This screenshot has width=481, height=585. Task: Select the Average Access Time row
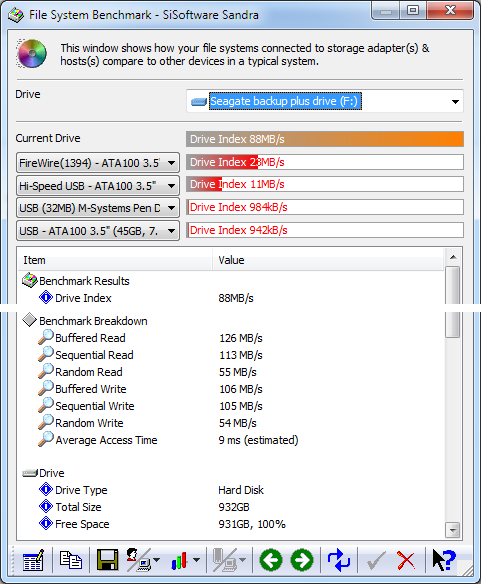(231, 440)
